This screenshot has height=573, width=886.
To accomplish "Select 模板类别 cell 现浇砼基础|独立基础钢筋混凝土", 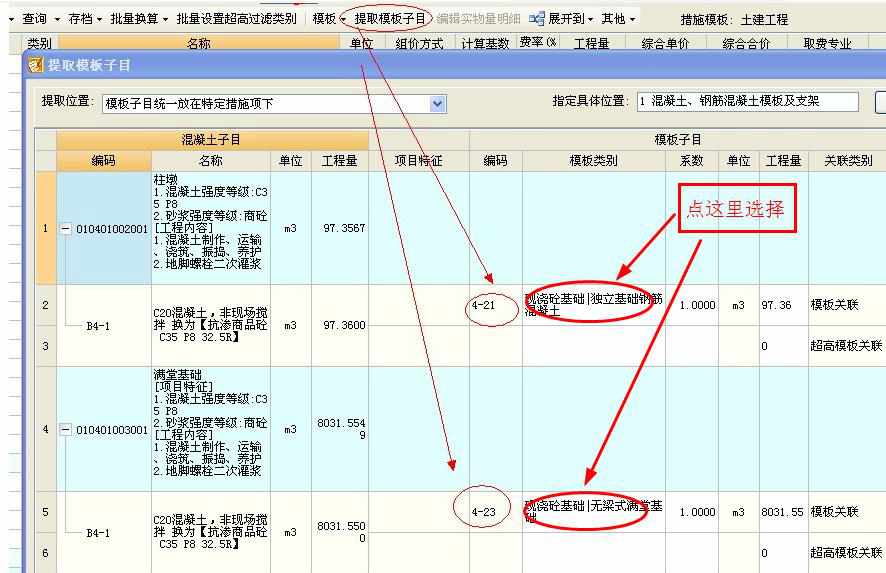I will (x=593, y=305).
